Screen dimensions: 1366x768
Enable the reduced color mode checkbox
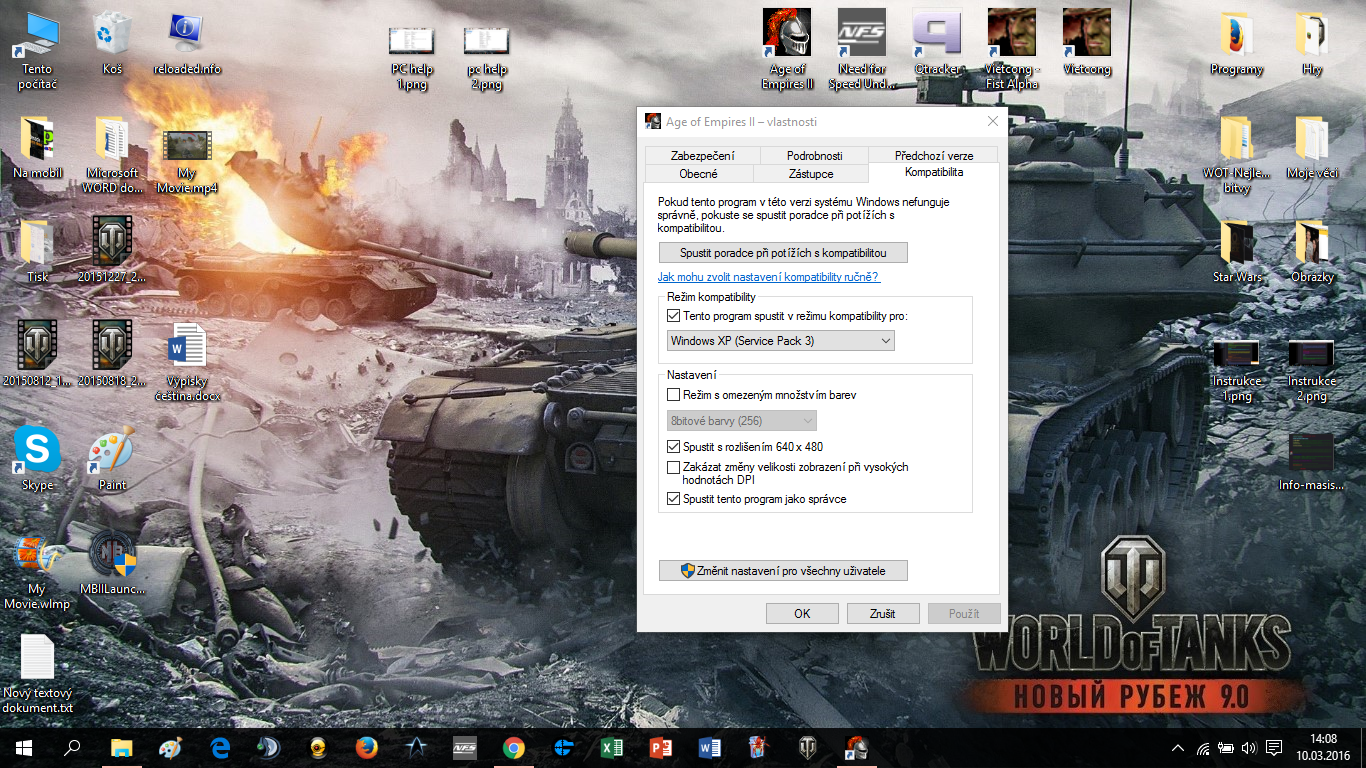(x=673, y=395)
